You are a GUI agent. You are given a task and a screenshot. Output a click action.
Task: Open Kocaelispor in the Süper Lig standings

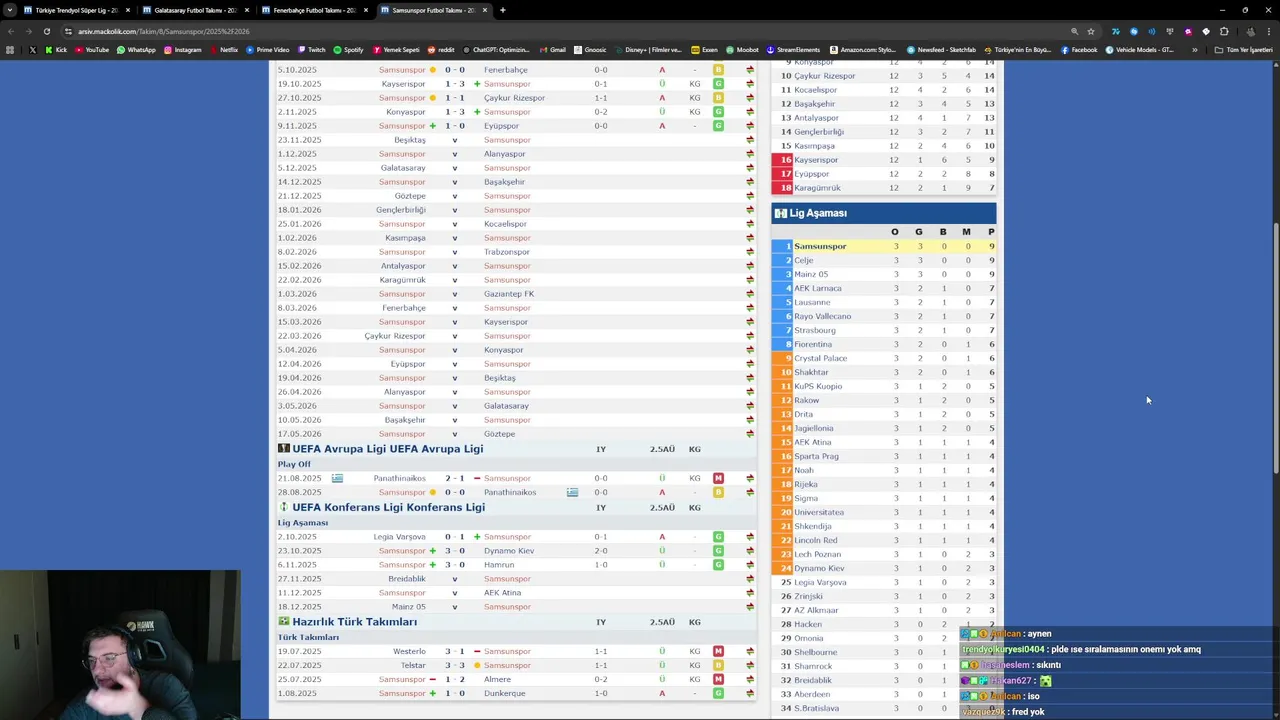(x=816, y=90)
